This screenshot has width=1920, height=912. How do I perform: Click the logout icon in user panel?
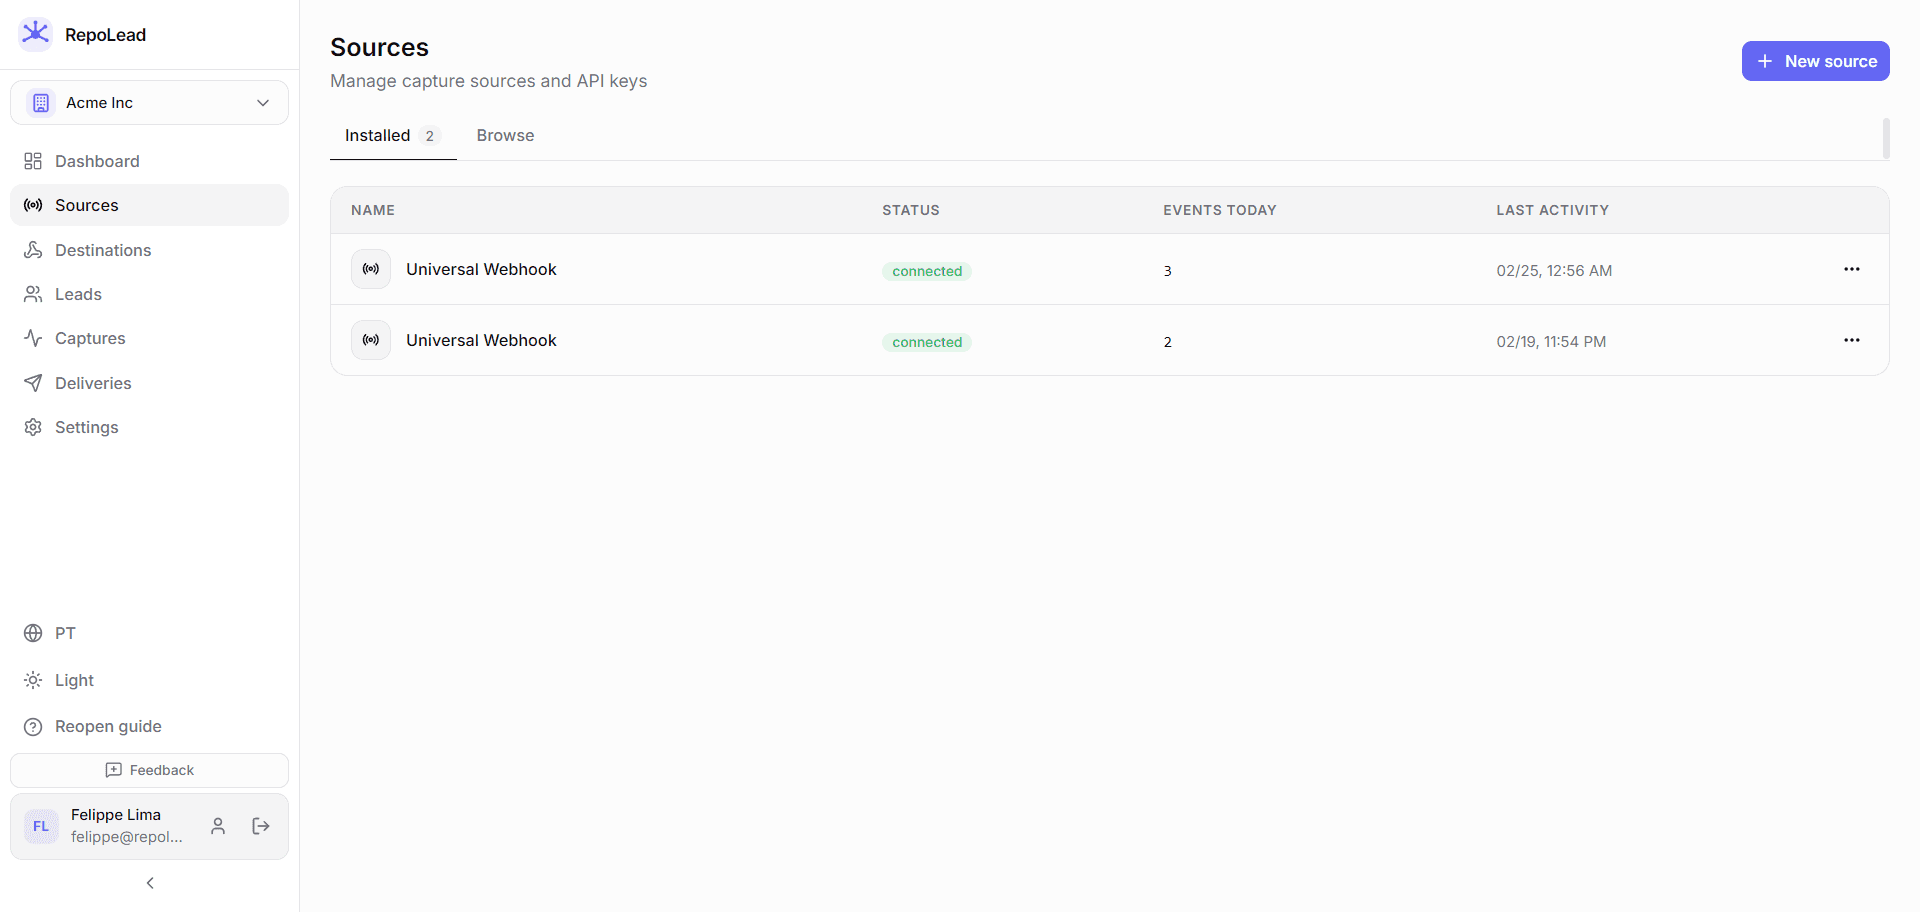tap(261, 826)
